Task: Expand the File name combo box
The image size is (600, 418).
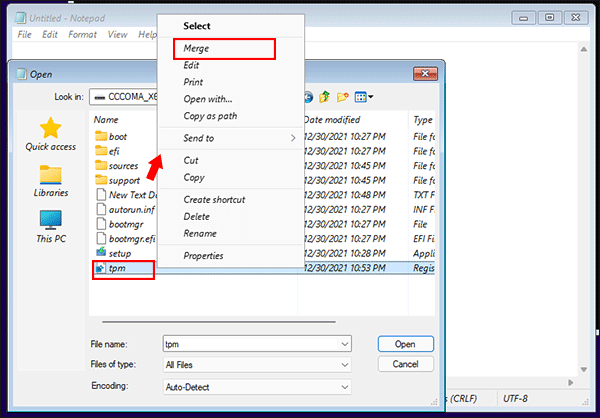Action: [x=345, y=343]
